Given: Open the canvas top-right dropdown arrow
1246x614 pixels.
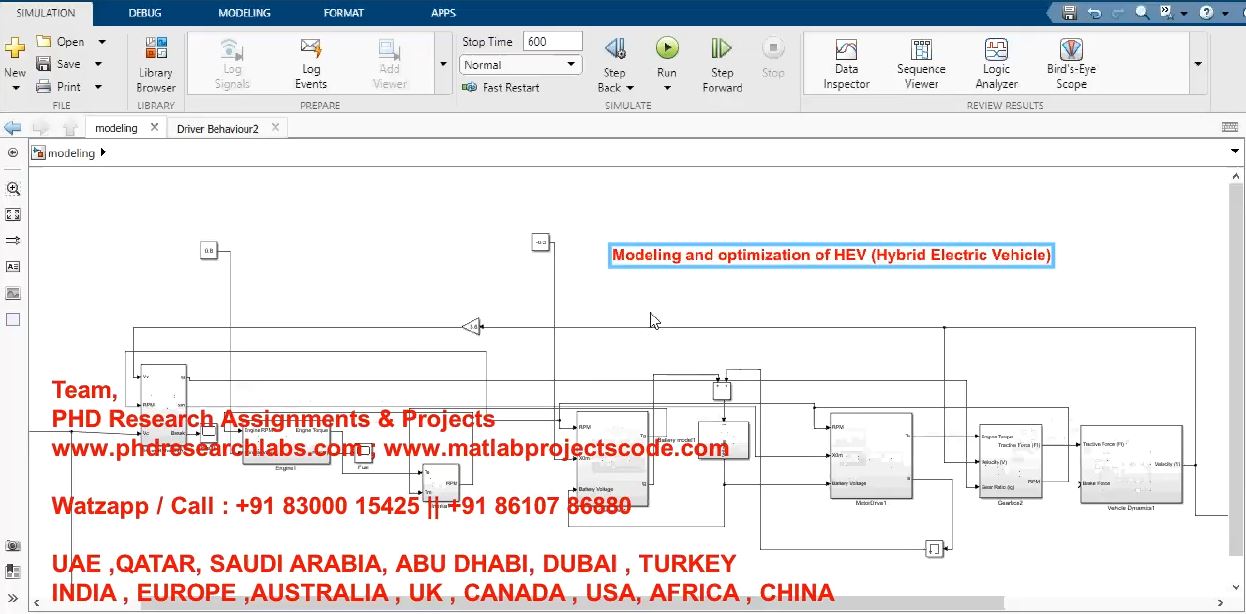Looking at the screenshot, I should (x=1235, y=151).
